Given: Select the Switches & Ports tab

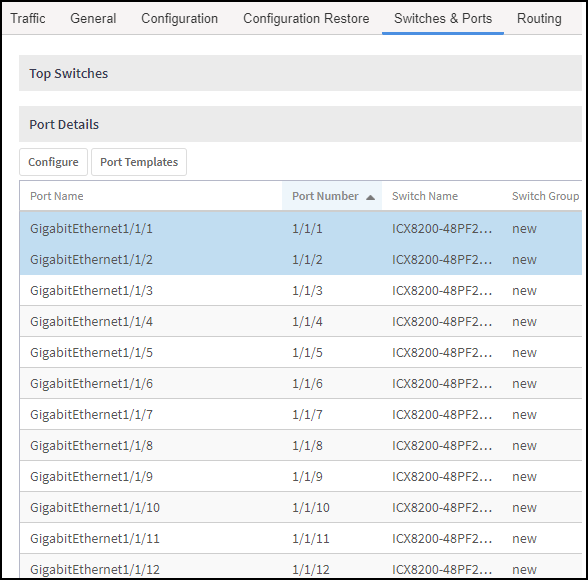Looking at the screenshot, I should (443, 18).
